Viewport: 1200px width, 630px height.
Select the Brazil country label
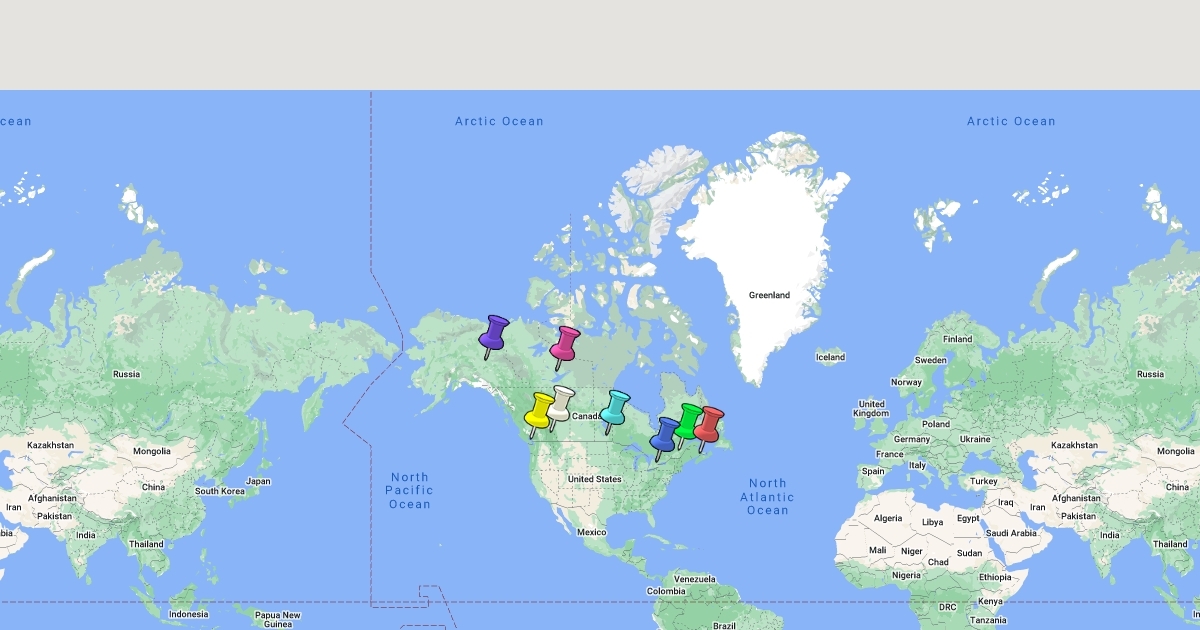point(724,625)
